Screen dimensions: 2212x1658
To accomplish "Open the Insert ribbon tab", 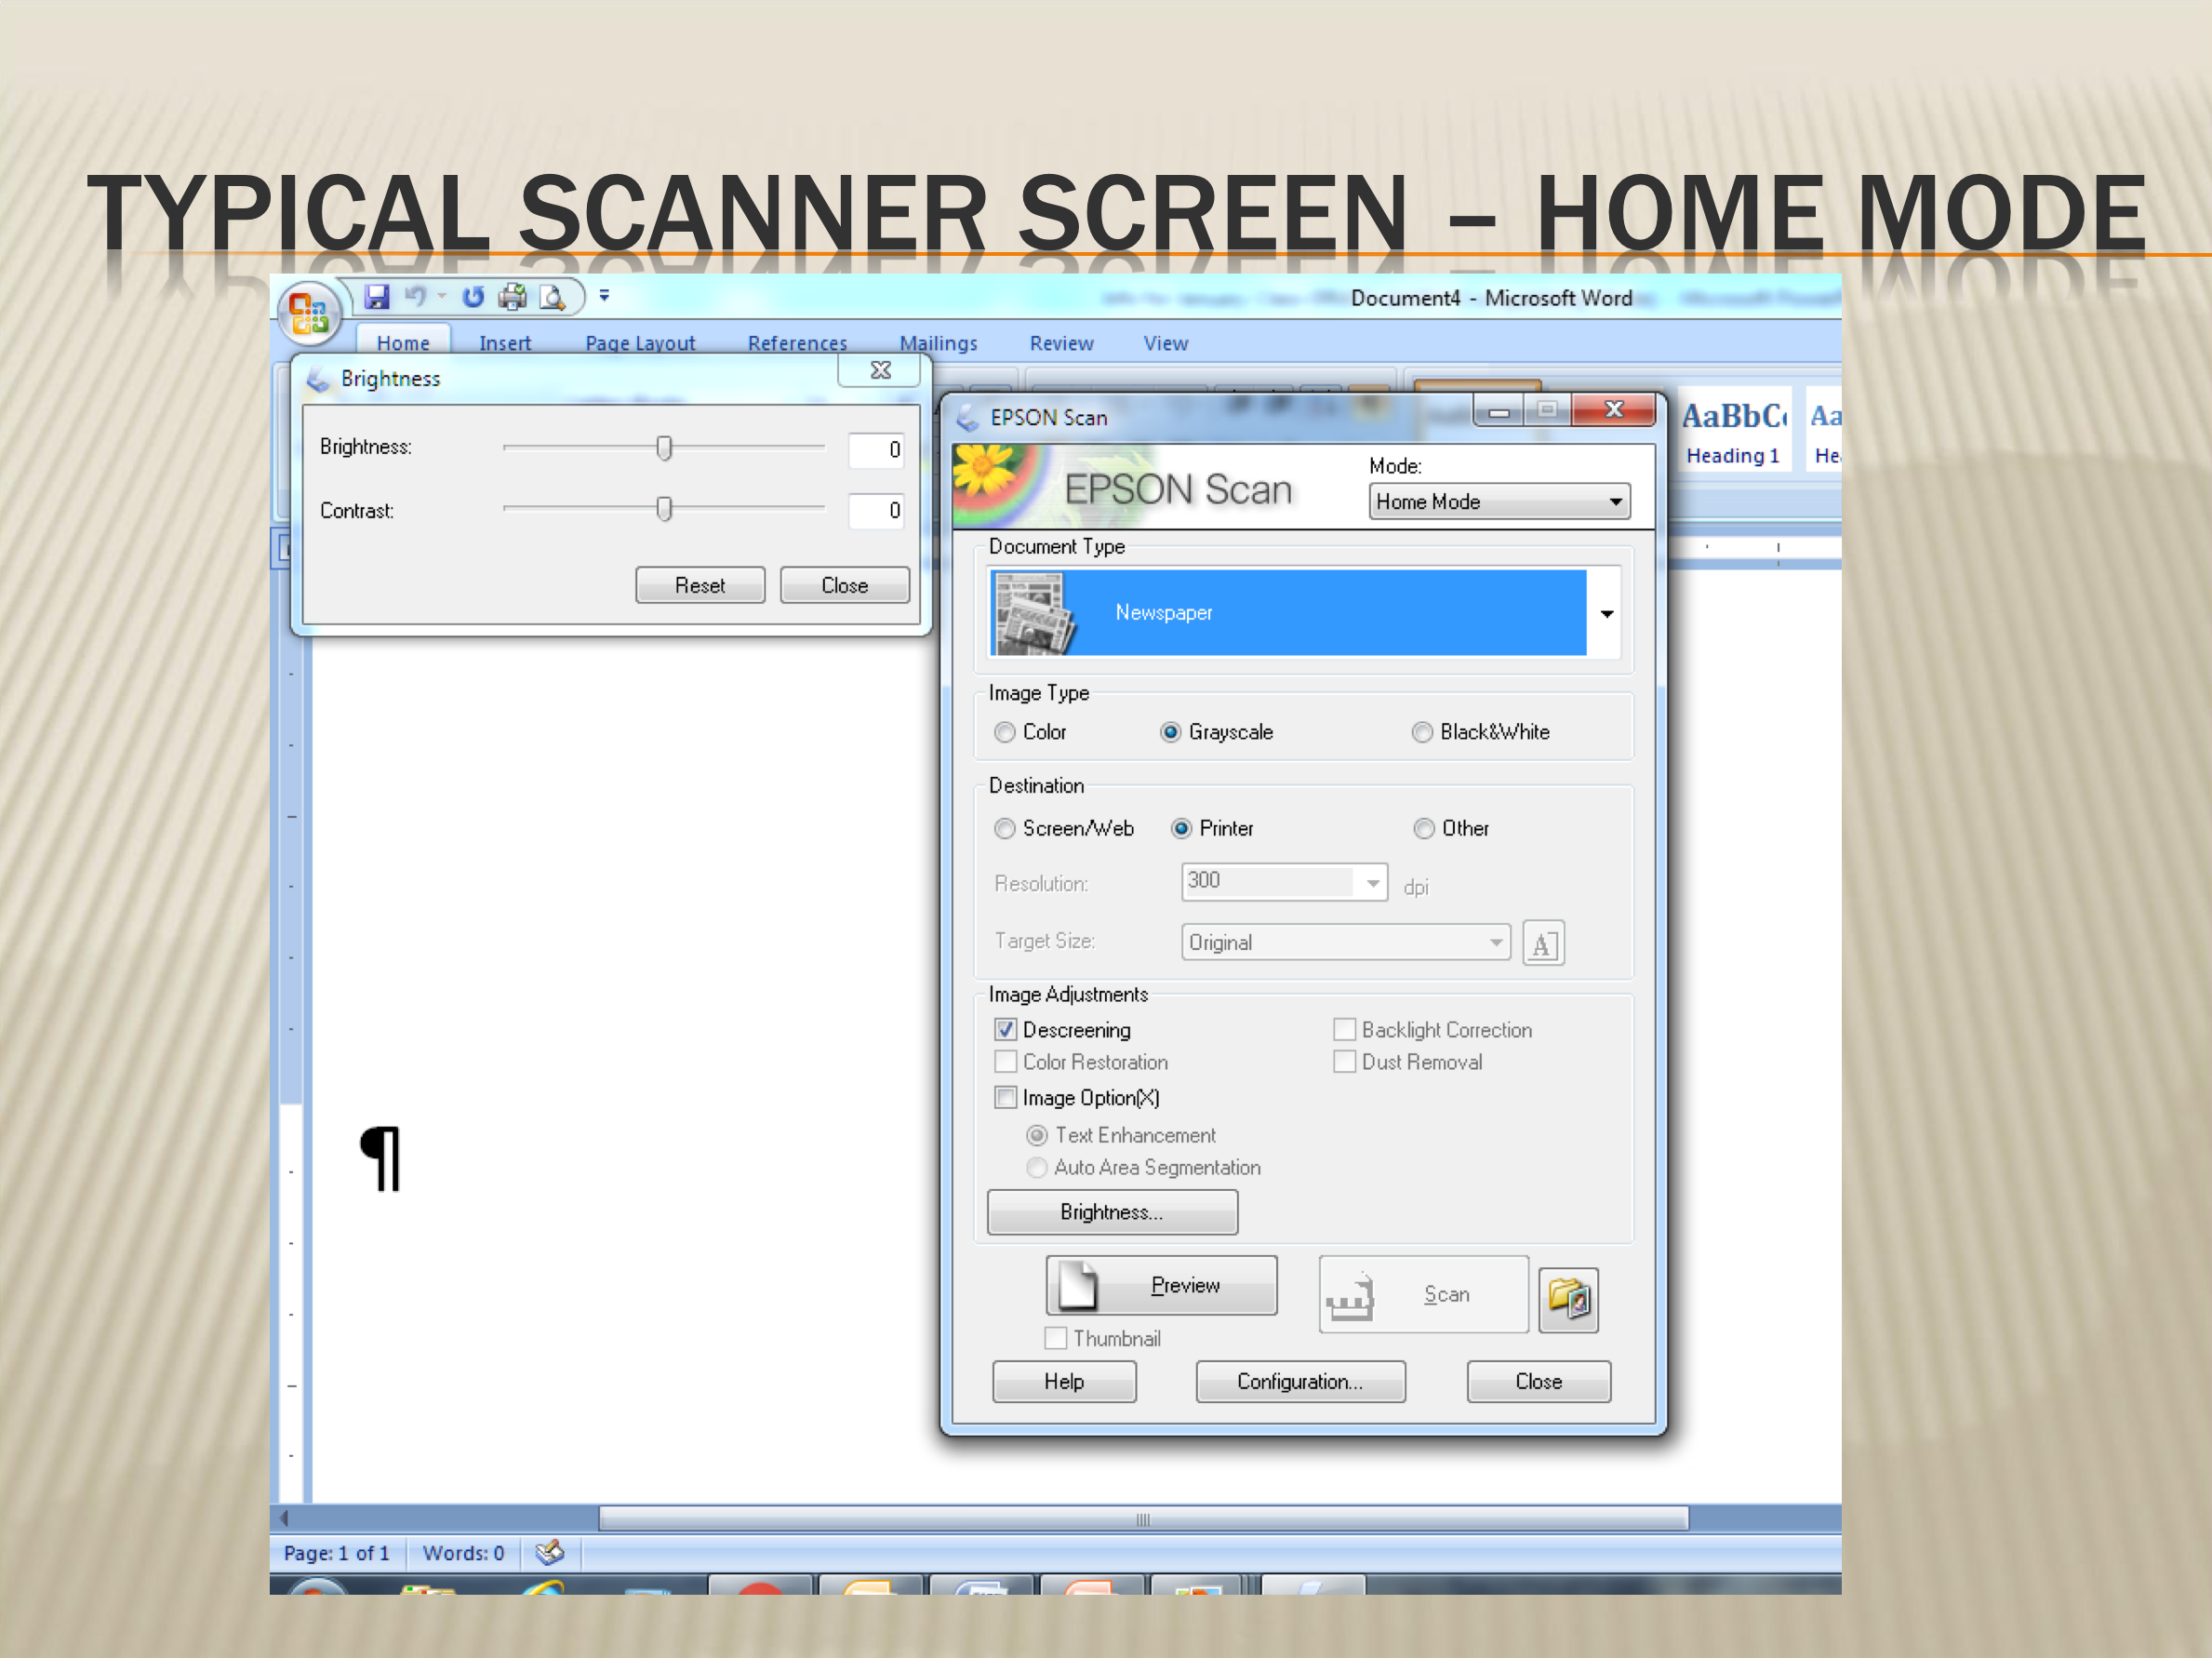I will (505, 342).
